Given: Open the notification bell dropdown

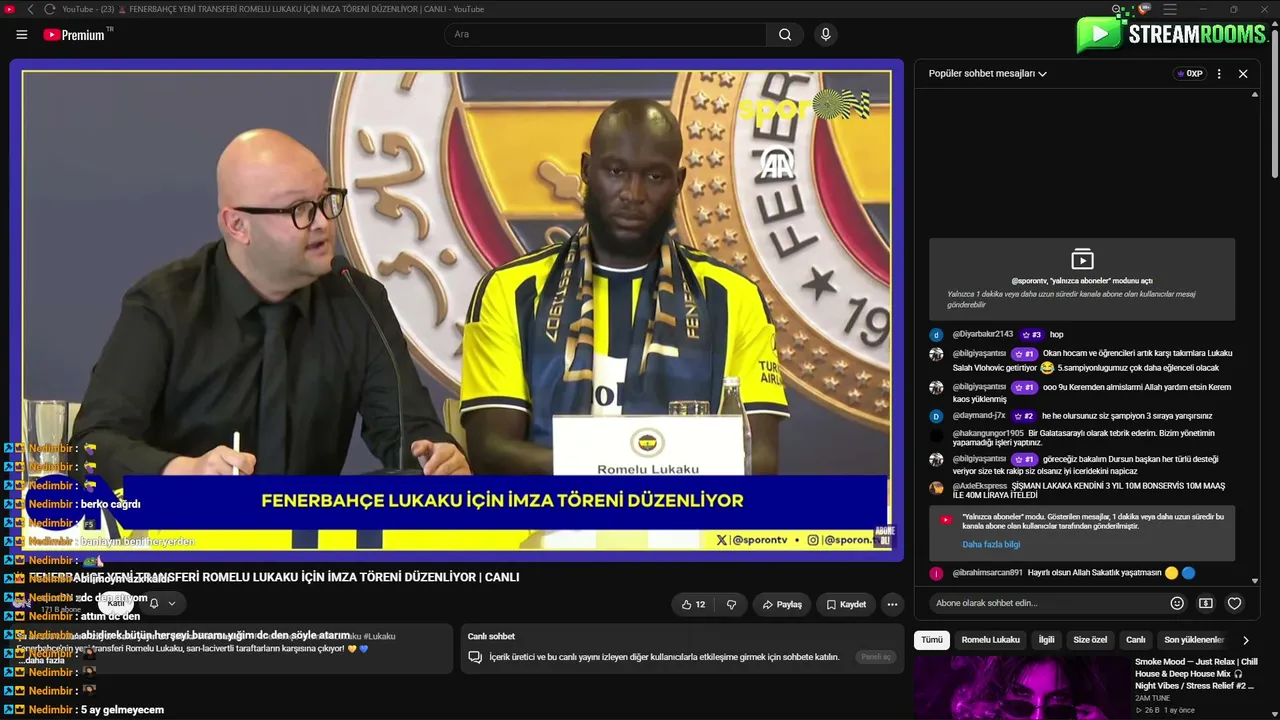Looking at the screenshot, I should coord(162,603).
